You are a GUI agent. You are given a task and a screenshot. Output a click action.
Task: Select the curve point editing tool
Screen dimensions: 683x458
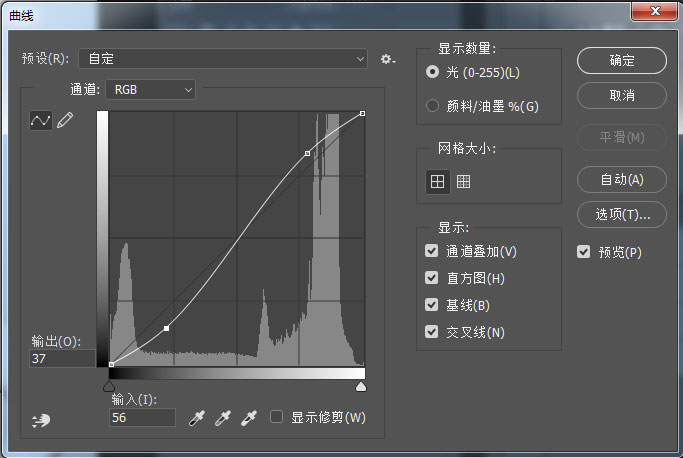pos(41,120)
